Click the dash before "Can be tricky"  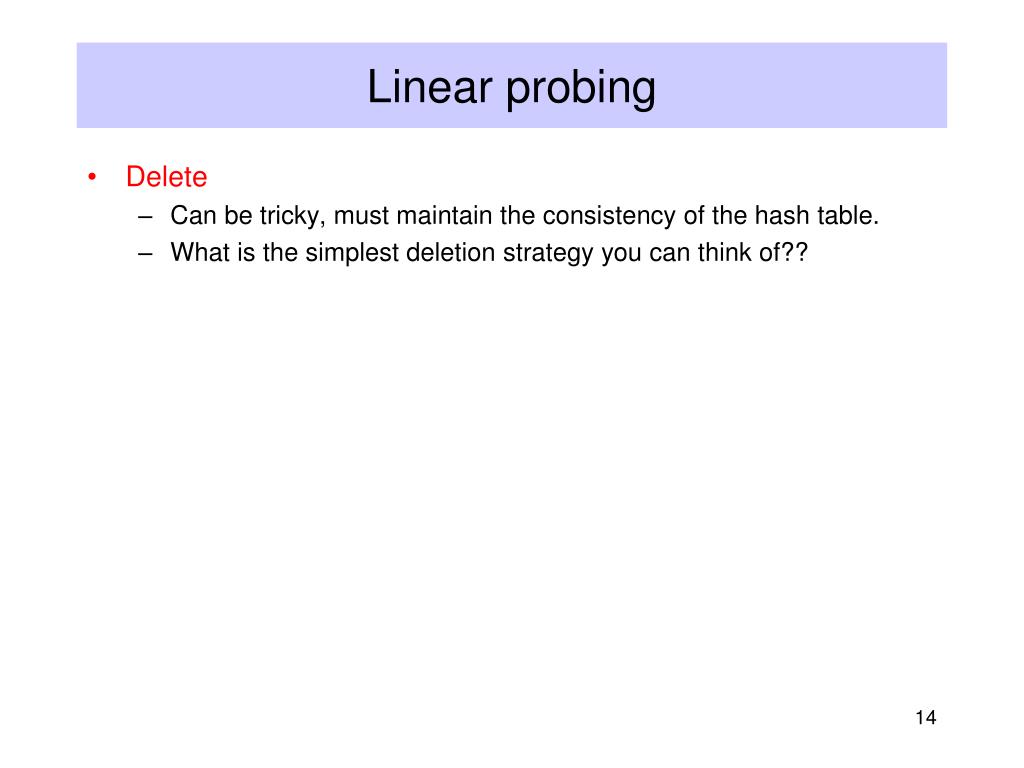146,216
